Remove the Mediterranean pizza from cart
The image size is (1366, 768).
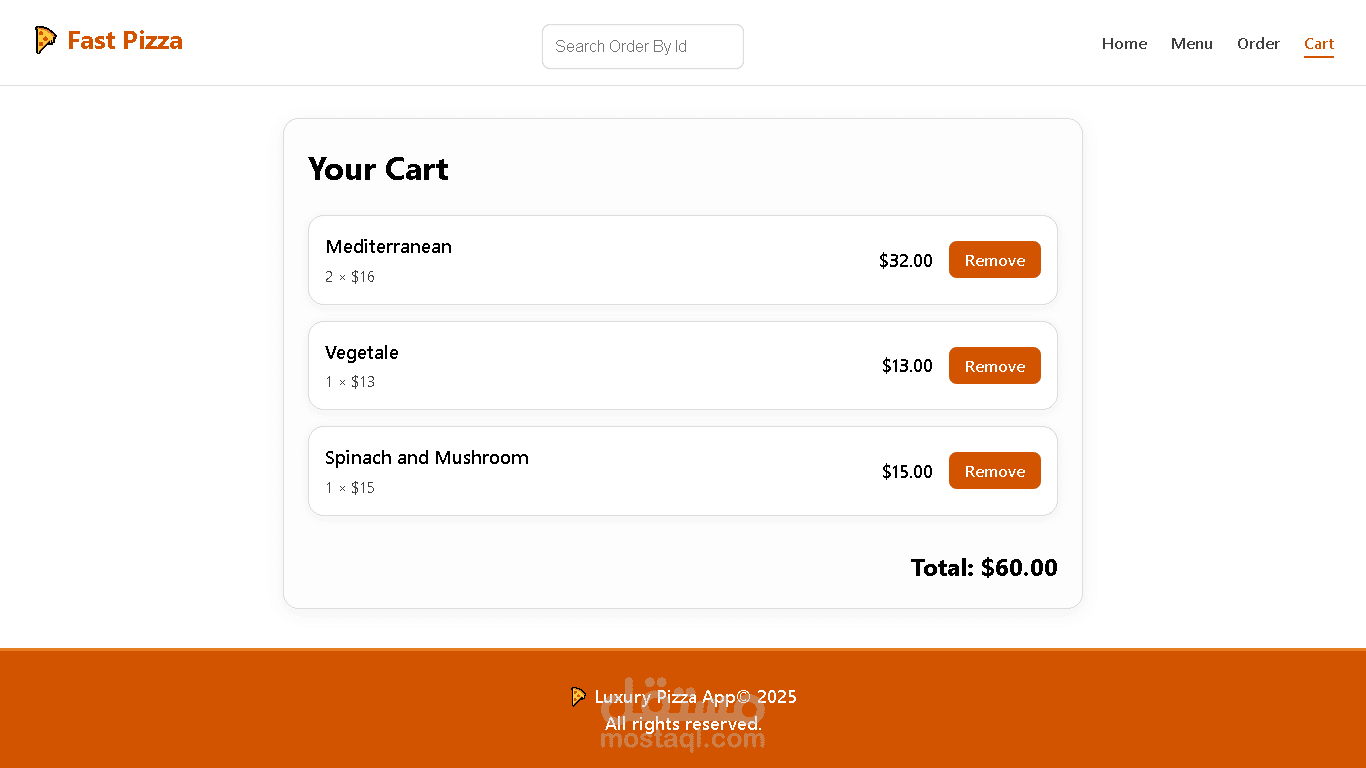coord(994,260)
